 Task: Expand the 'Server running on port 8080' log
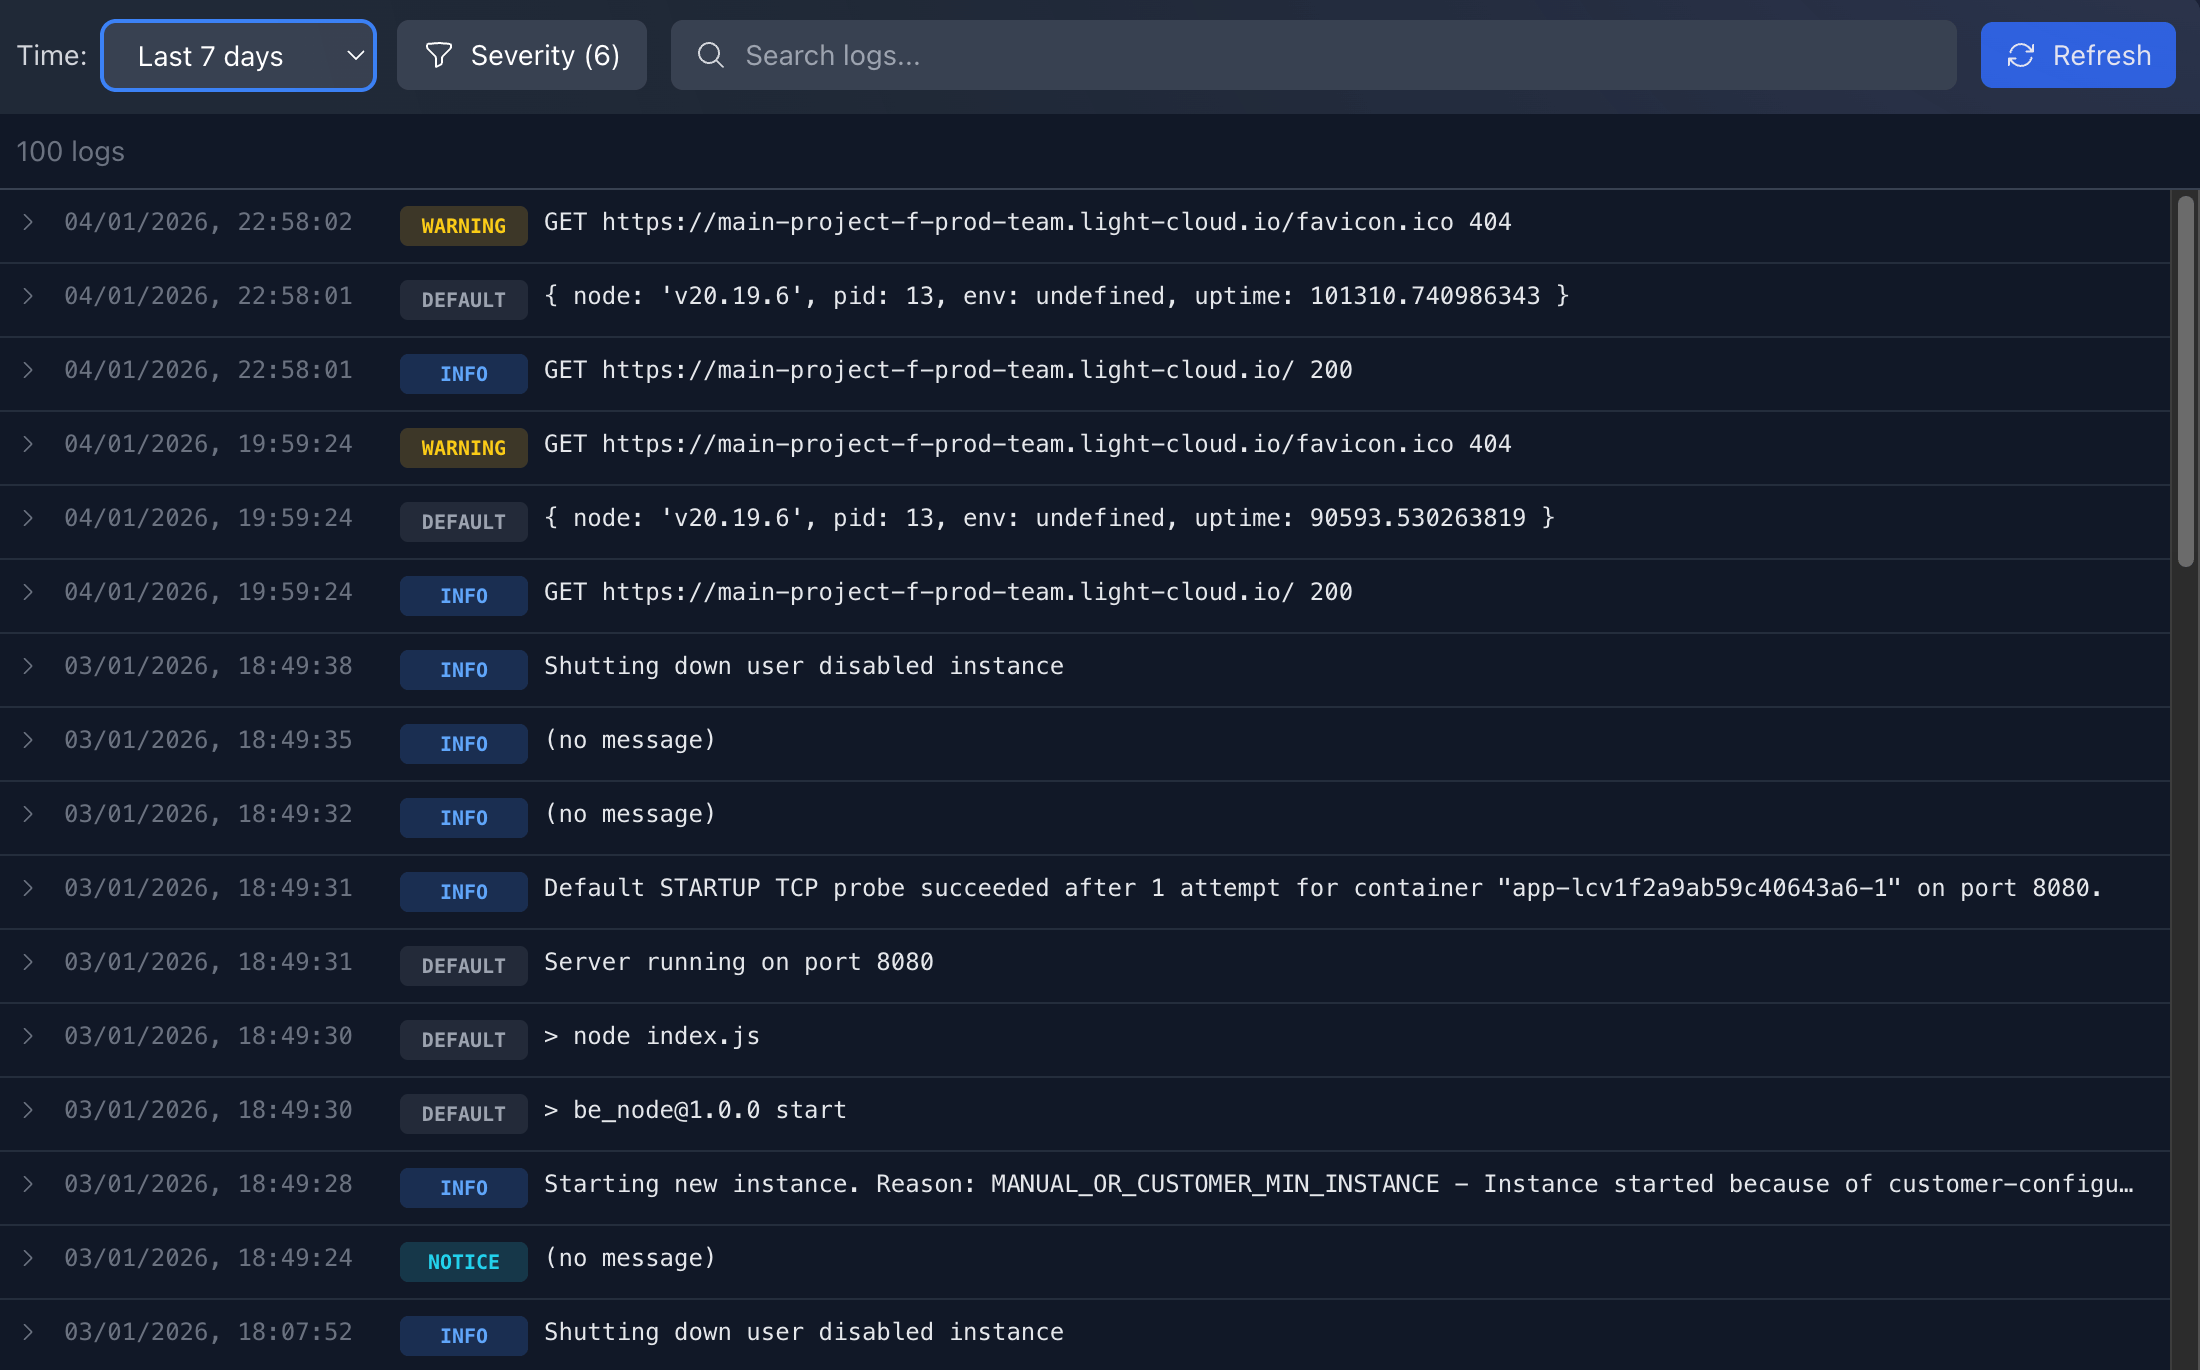(x=28, y=962)
